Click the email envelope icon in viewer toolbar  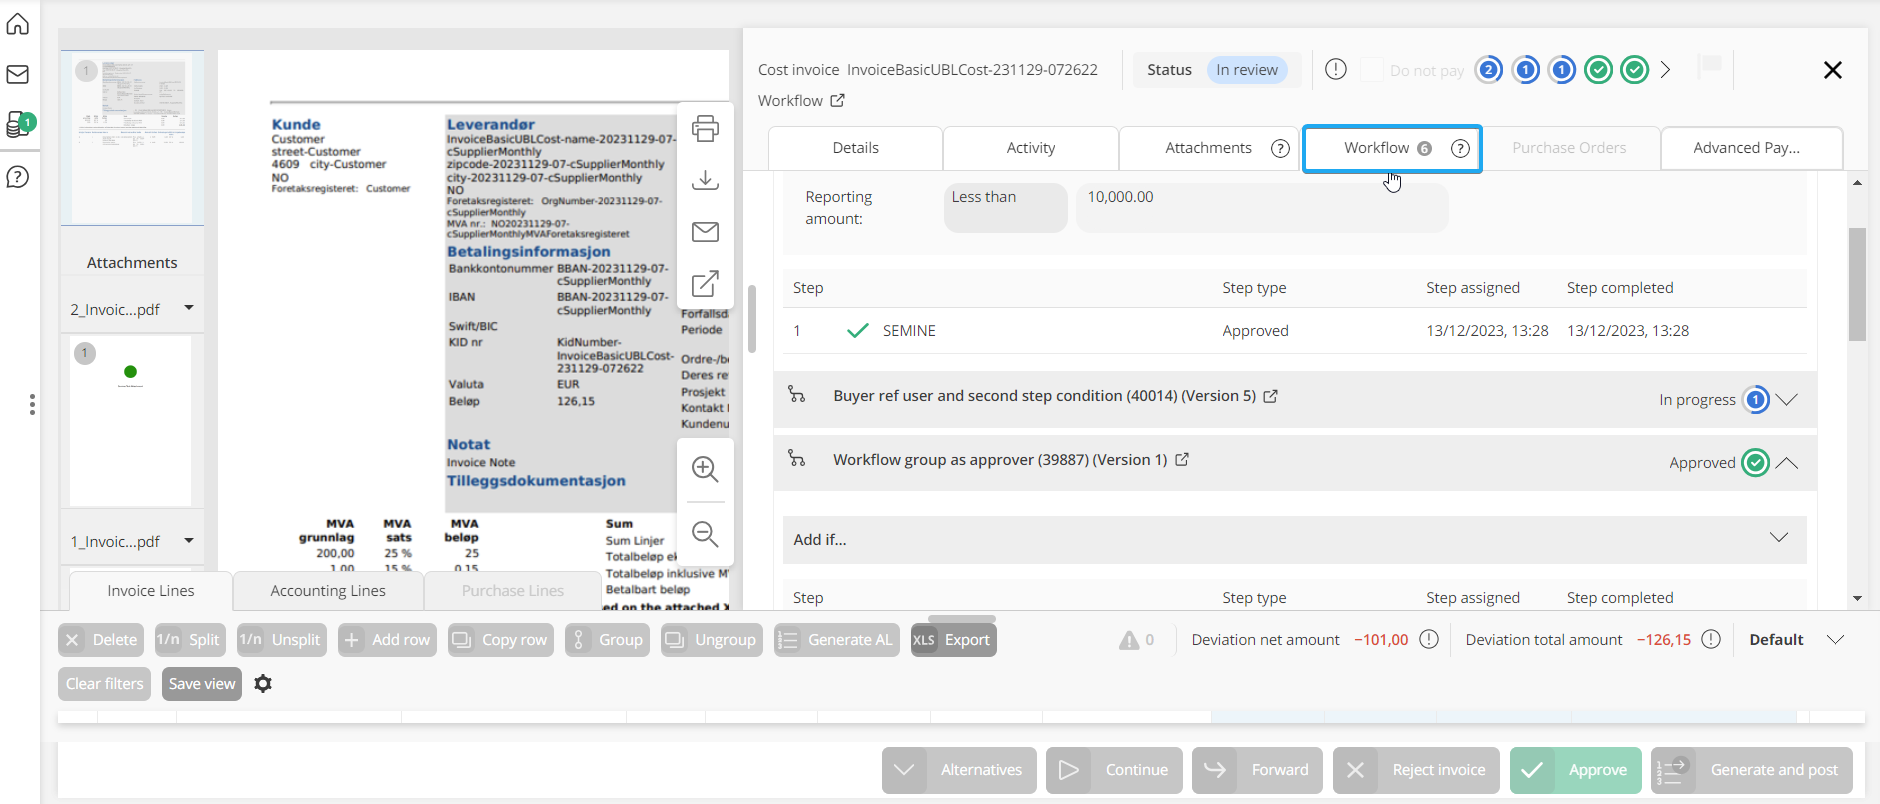coord(705,232)
